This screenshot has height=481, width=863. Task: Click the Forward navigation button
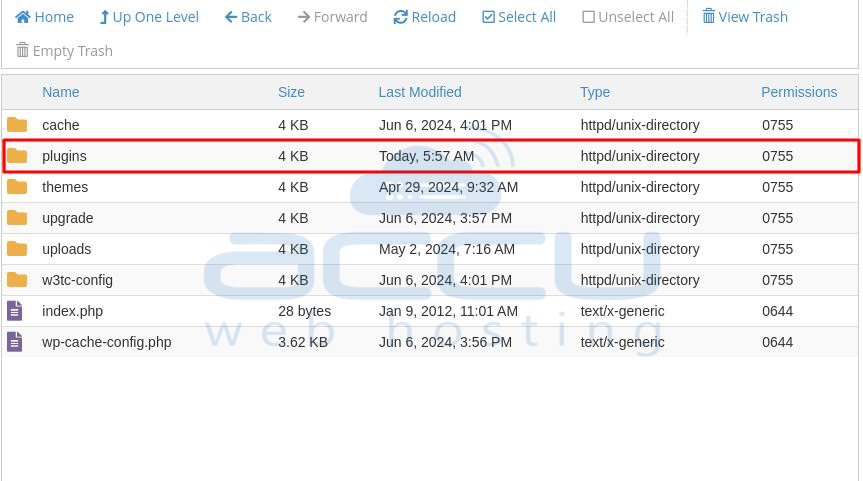332,17
